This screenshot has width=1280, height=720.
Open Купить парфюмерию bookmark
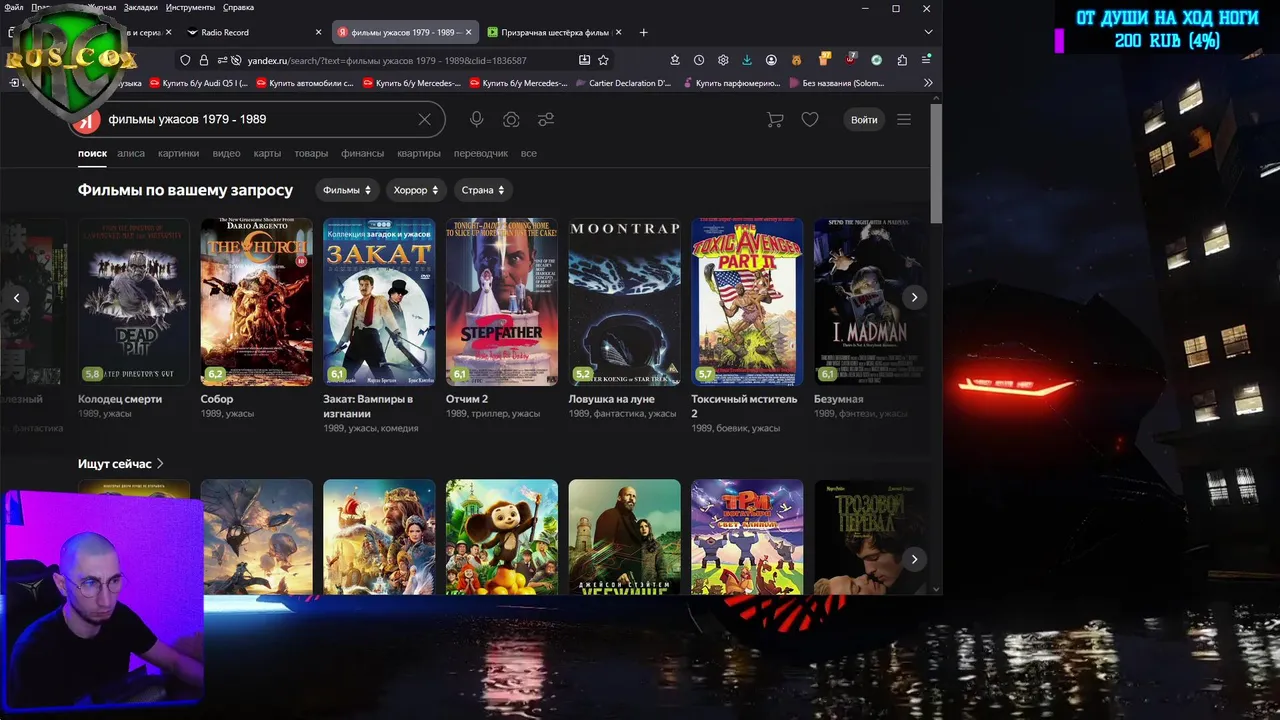(x=730, y=83)
